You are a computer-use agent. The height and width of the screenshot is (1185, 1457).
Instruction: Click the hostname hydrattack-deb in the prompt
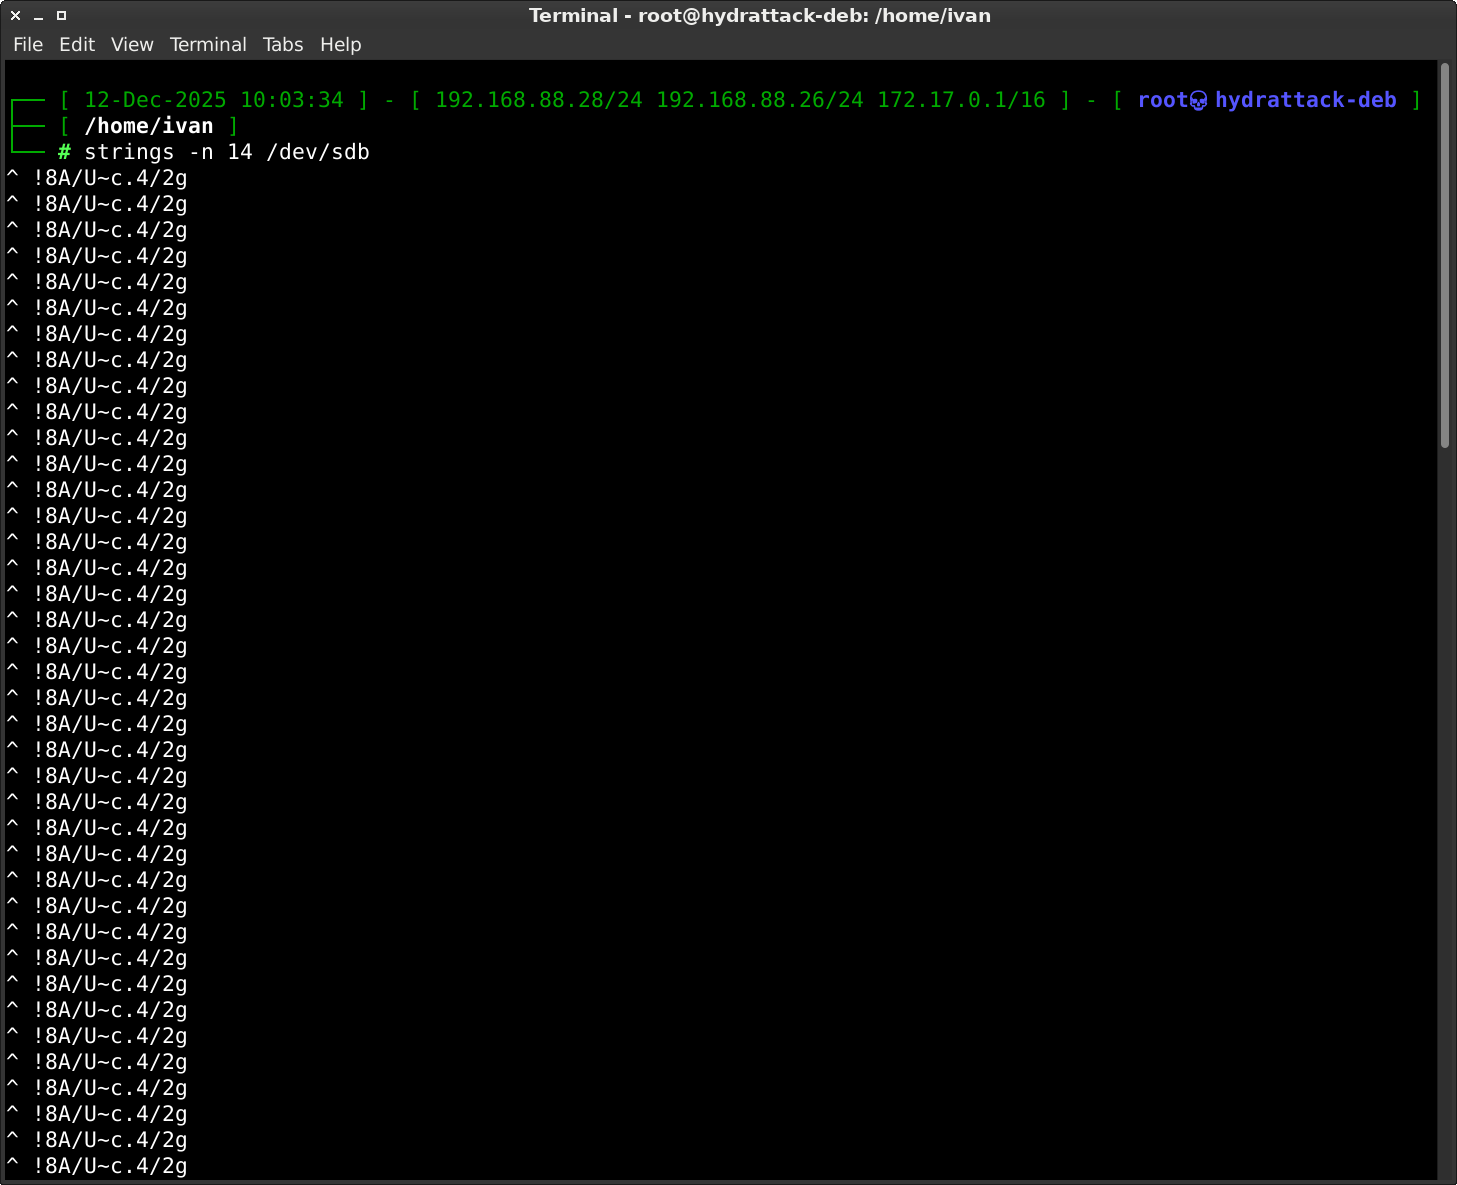[x=1306, y=100]
